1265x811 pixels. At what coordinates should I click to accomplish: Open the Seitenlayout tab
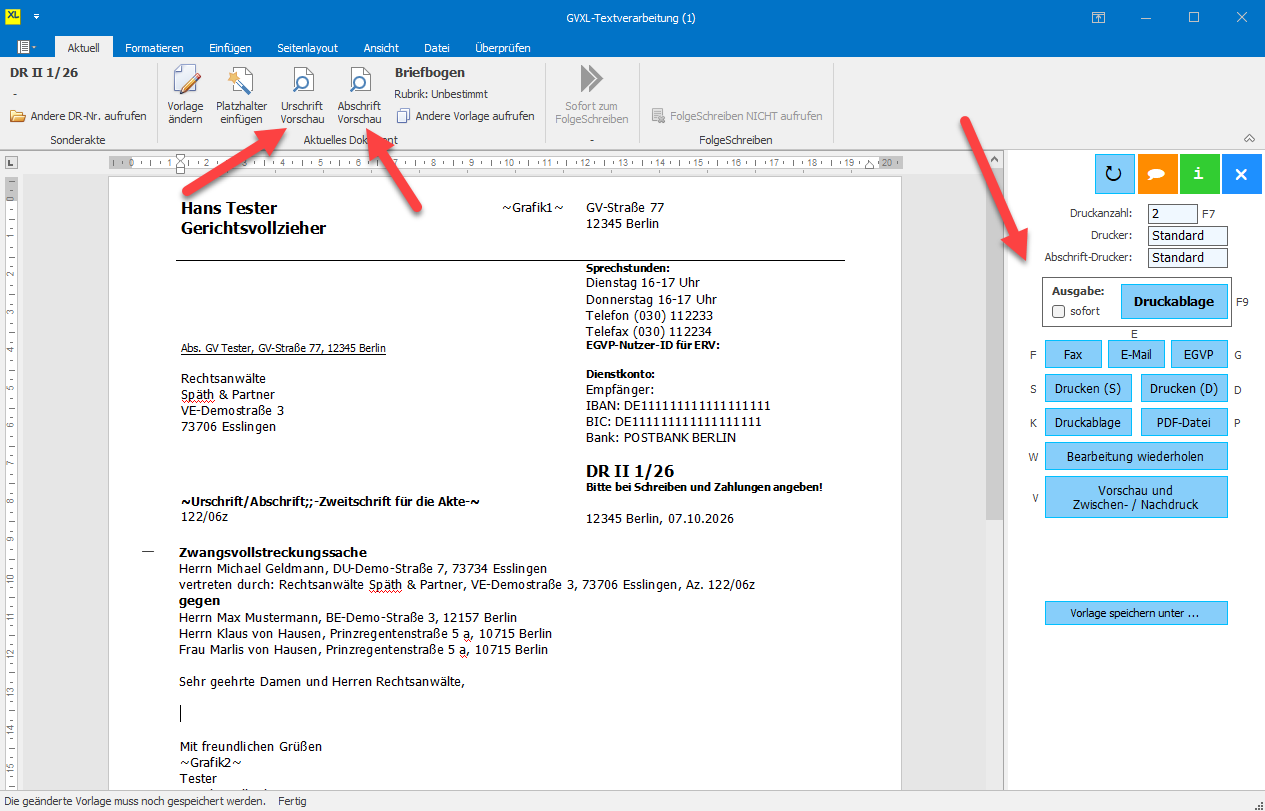307,47
